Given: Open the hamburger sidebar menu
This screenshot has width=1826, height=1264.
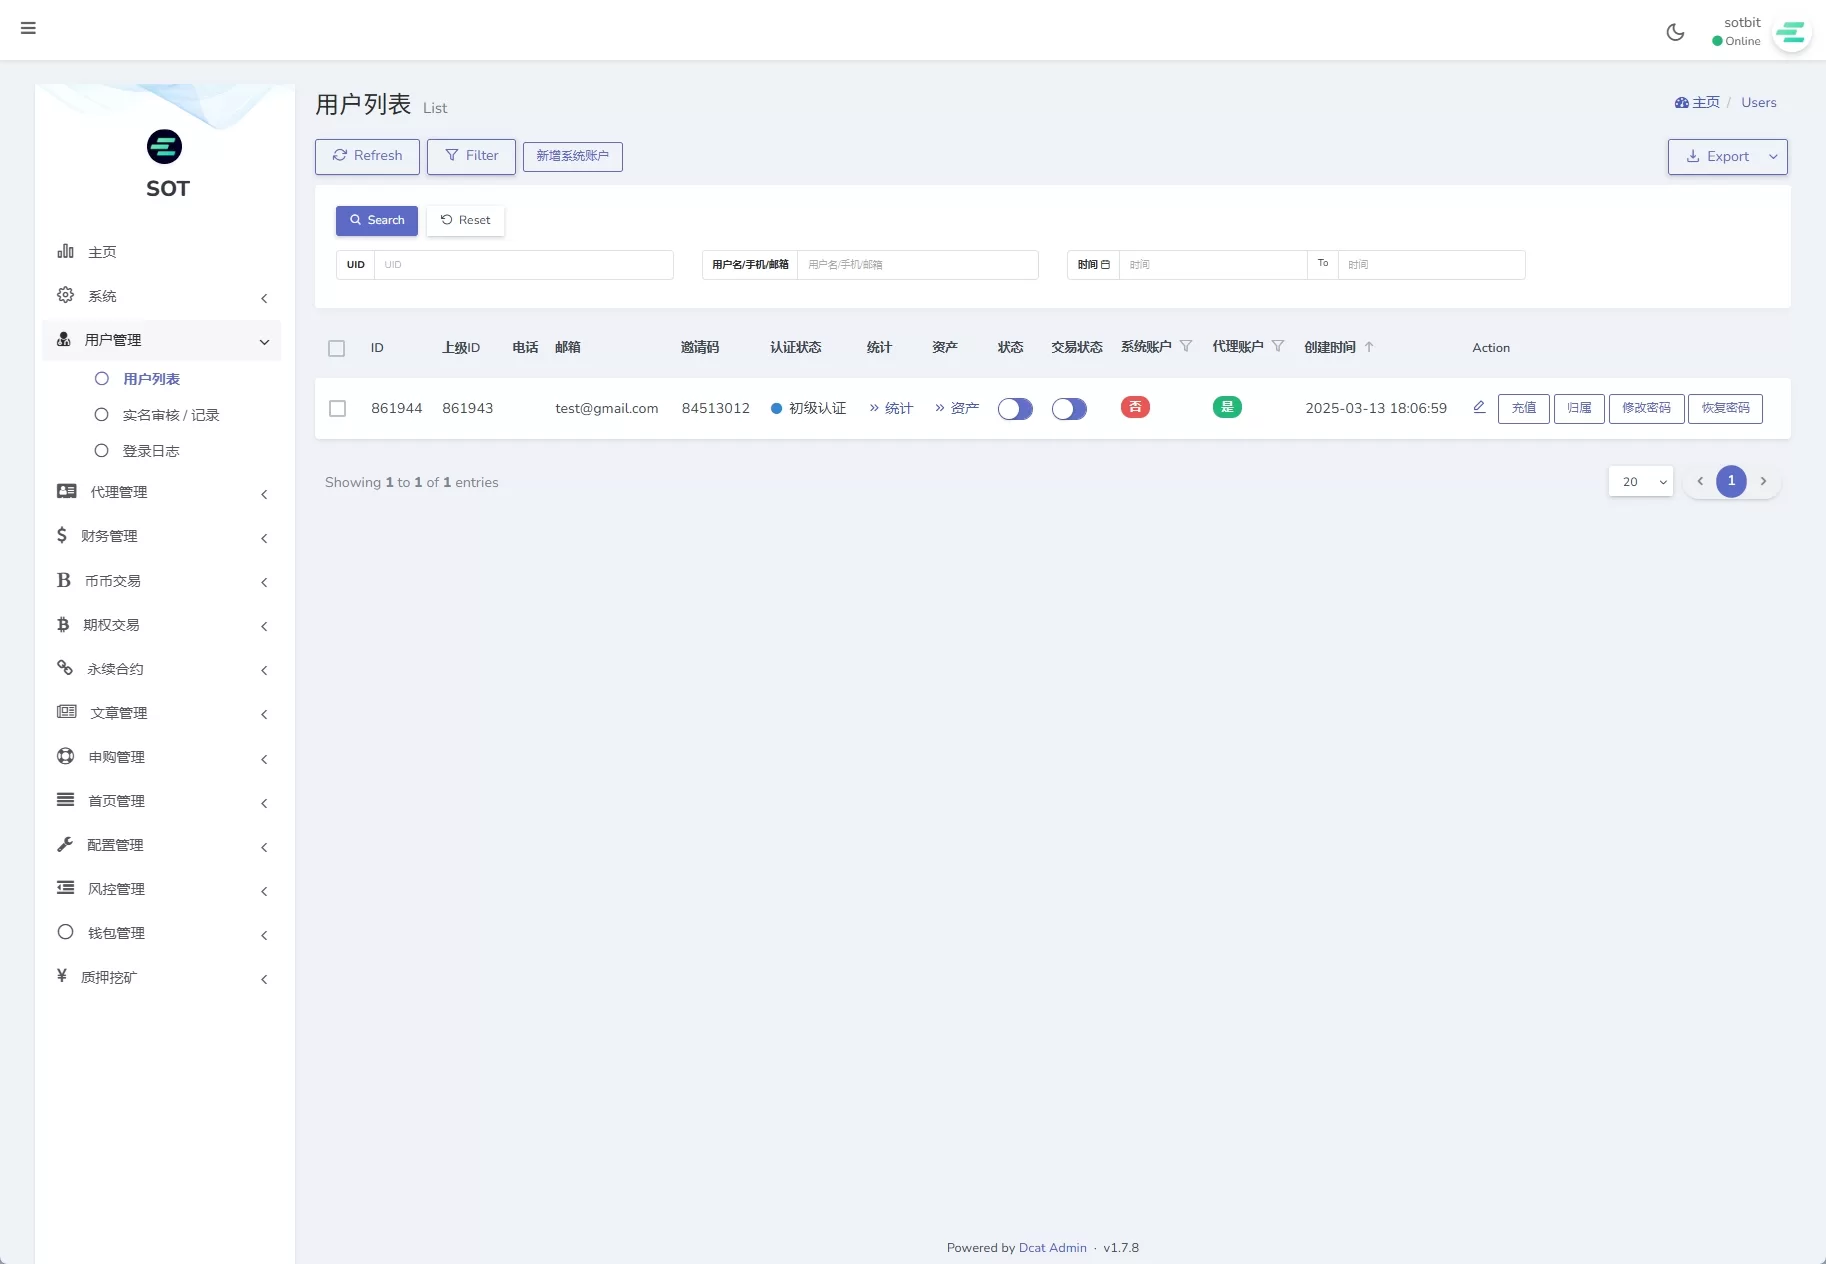Looking at the screenshot, I should pyautogui.click(x=28, y=28).
